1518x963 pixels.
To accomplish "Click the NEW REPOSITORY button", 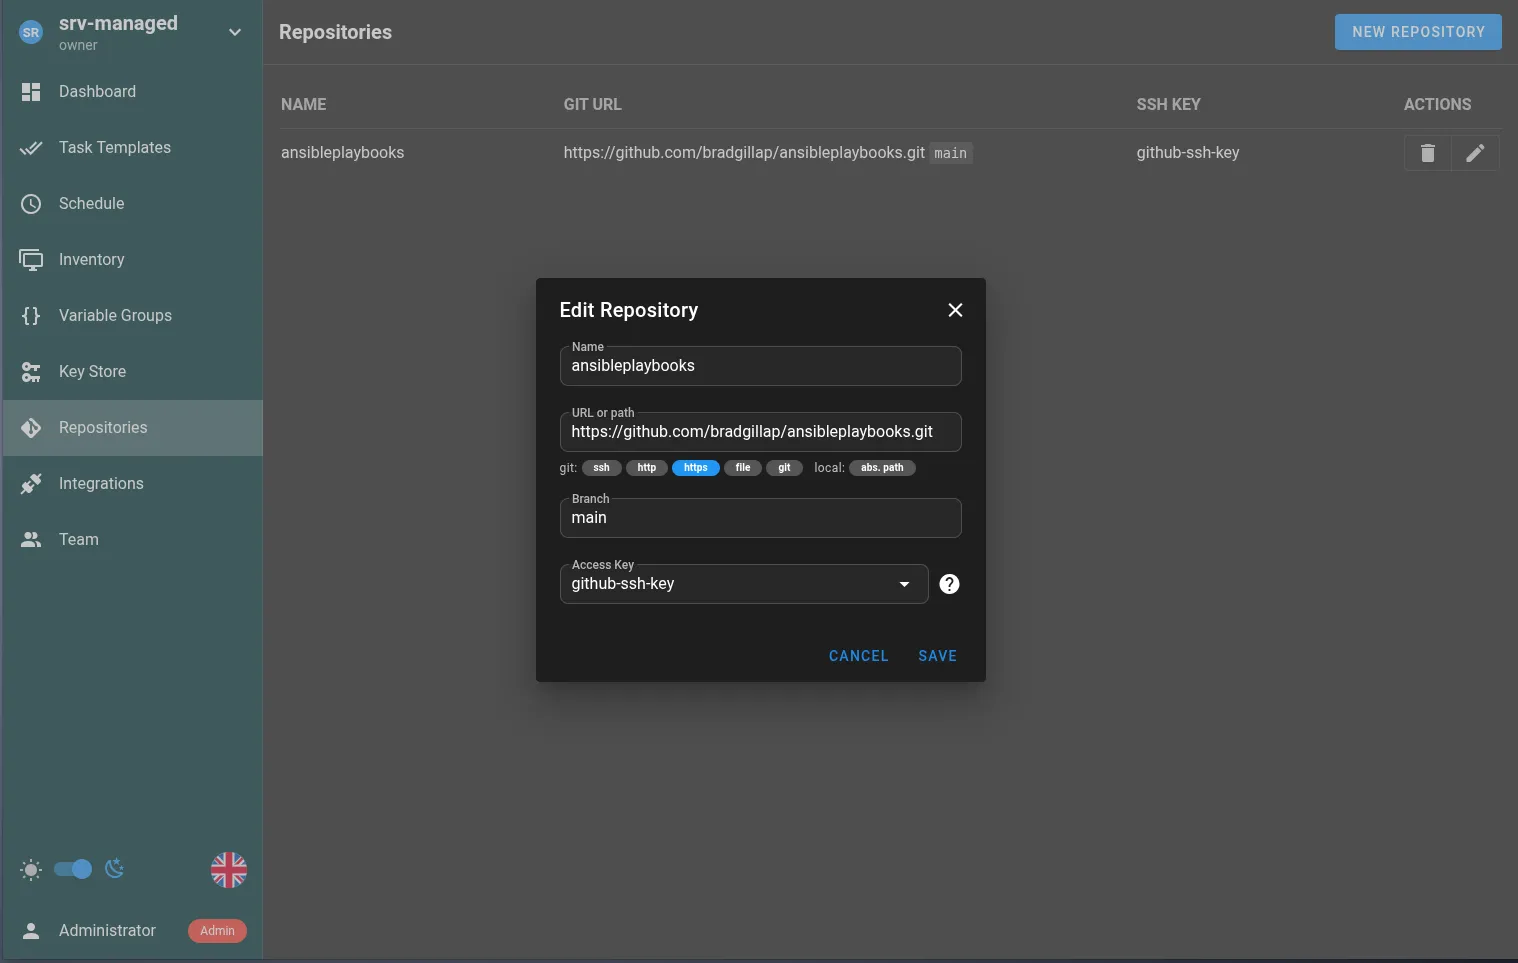I will point(1417,31).
